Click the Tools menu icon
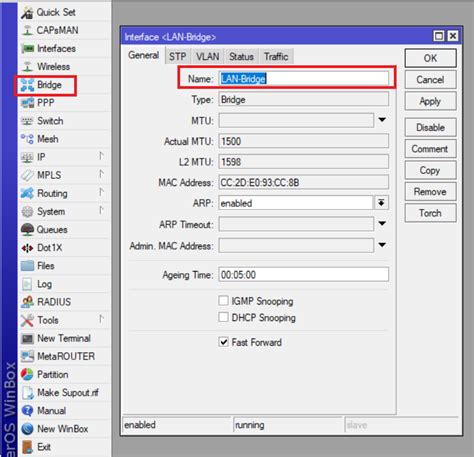The height and width of the screenshot is (457, 474). pyautogui.click(x=27, y=320)
